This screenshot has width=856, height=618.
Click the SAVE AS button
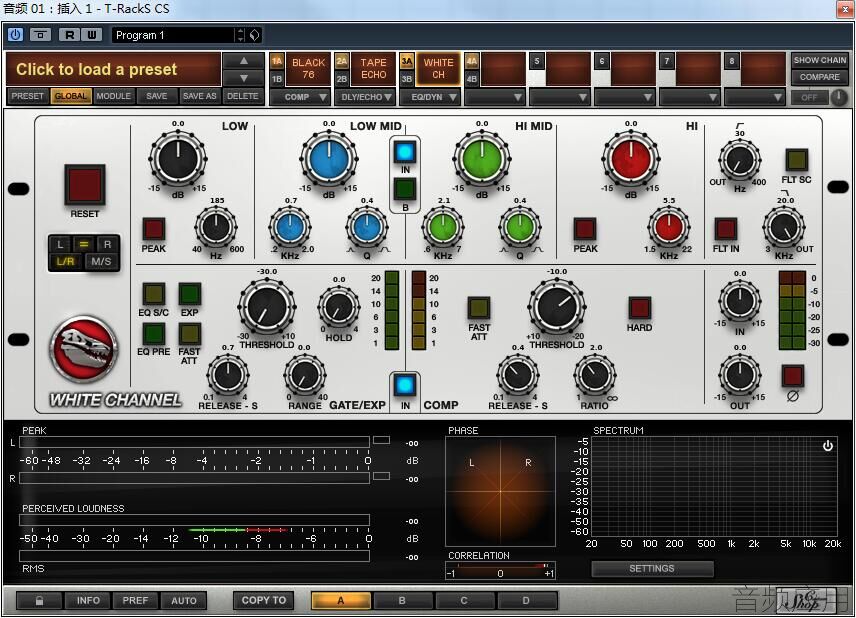click(199, 96)
